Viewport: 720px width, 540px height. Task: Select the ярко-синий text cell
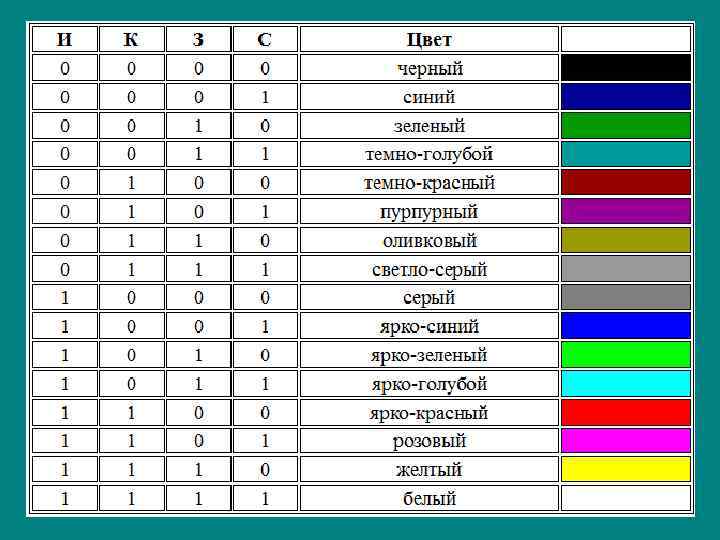pos(429,326)
